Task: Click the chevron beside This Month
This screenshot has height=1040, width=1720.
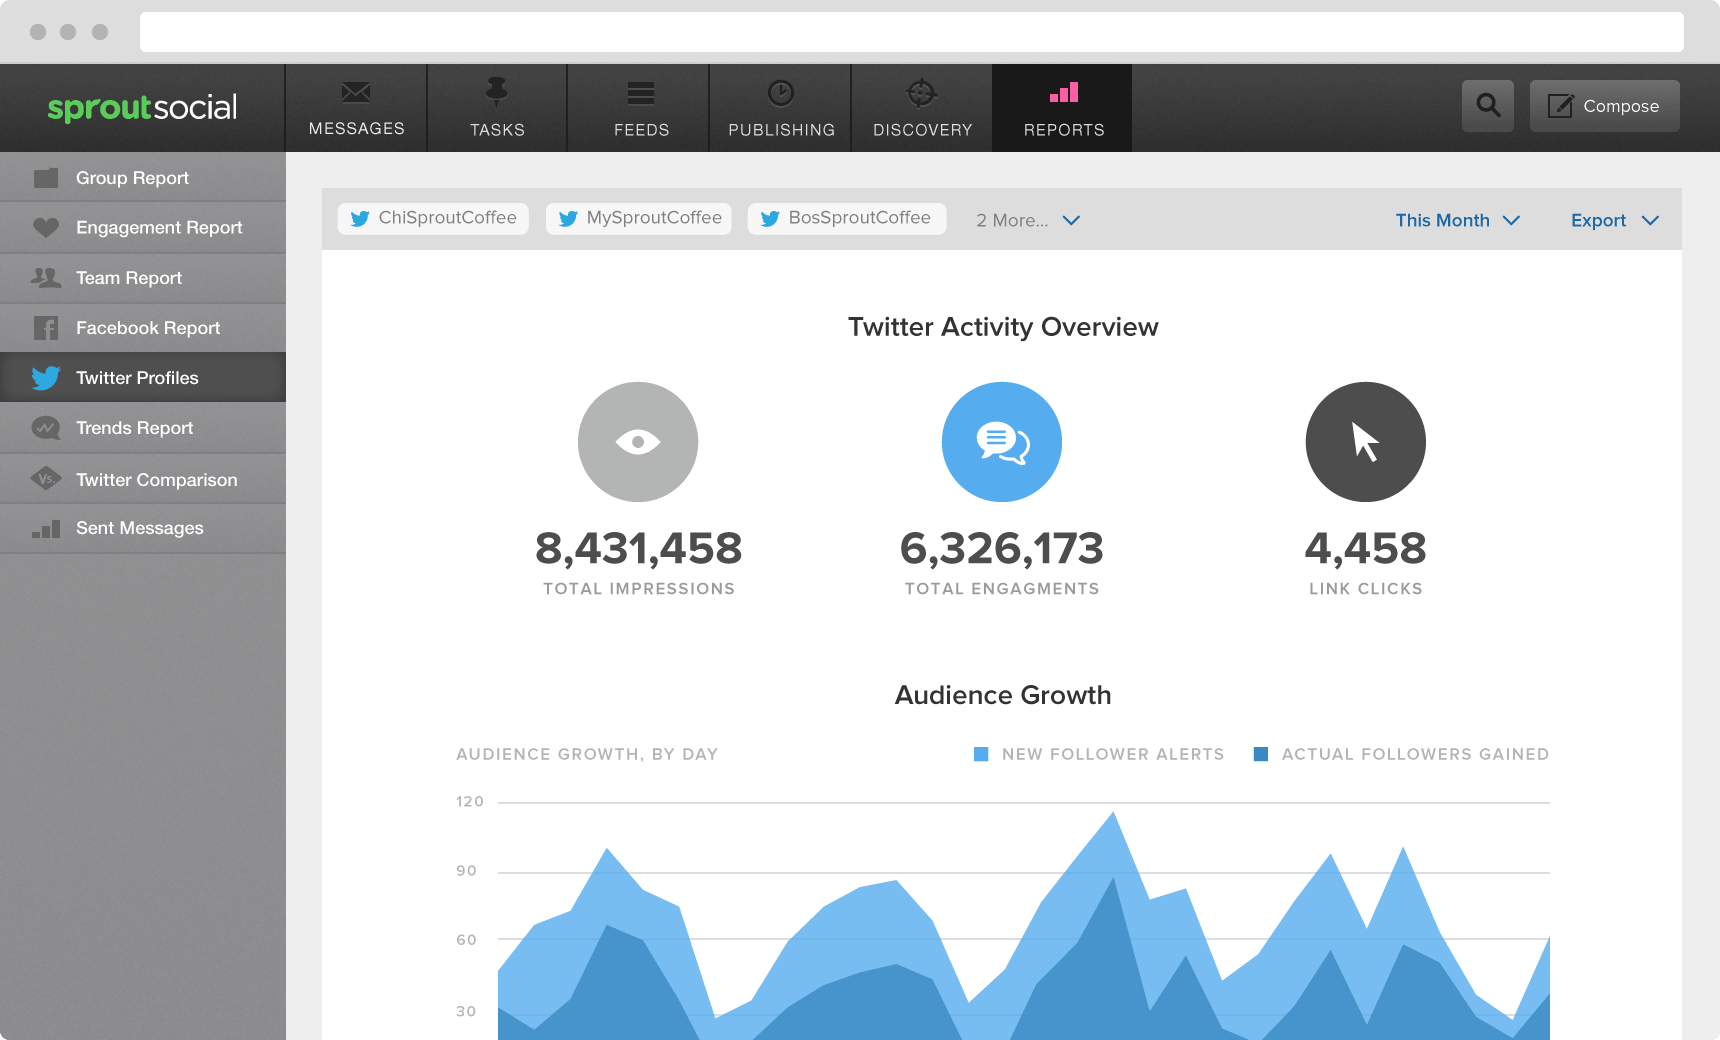Action: [x=1511, y=220]
